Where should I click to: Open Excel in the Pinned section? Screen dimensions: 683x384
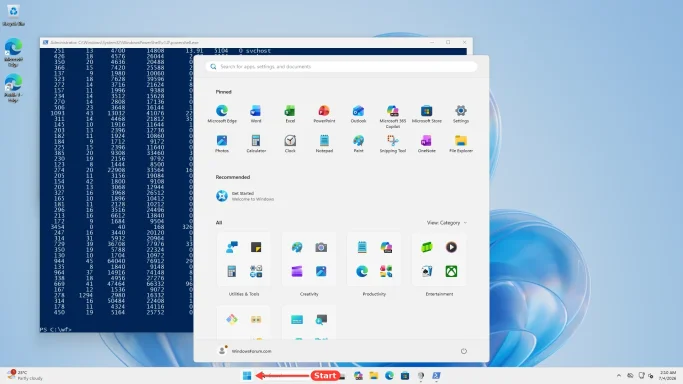tap(290, 114)
